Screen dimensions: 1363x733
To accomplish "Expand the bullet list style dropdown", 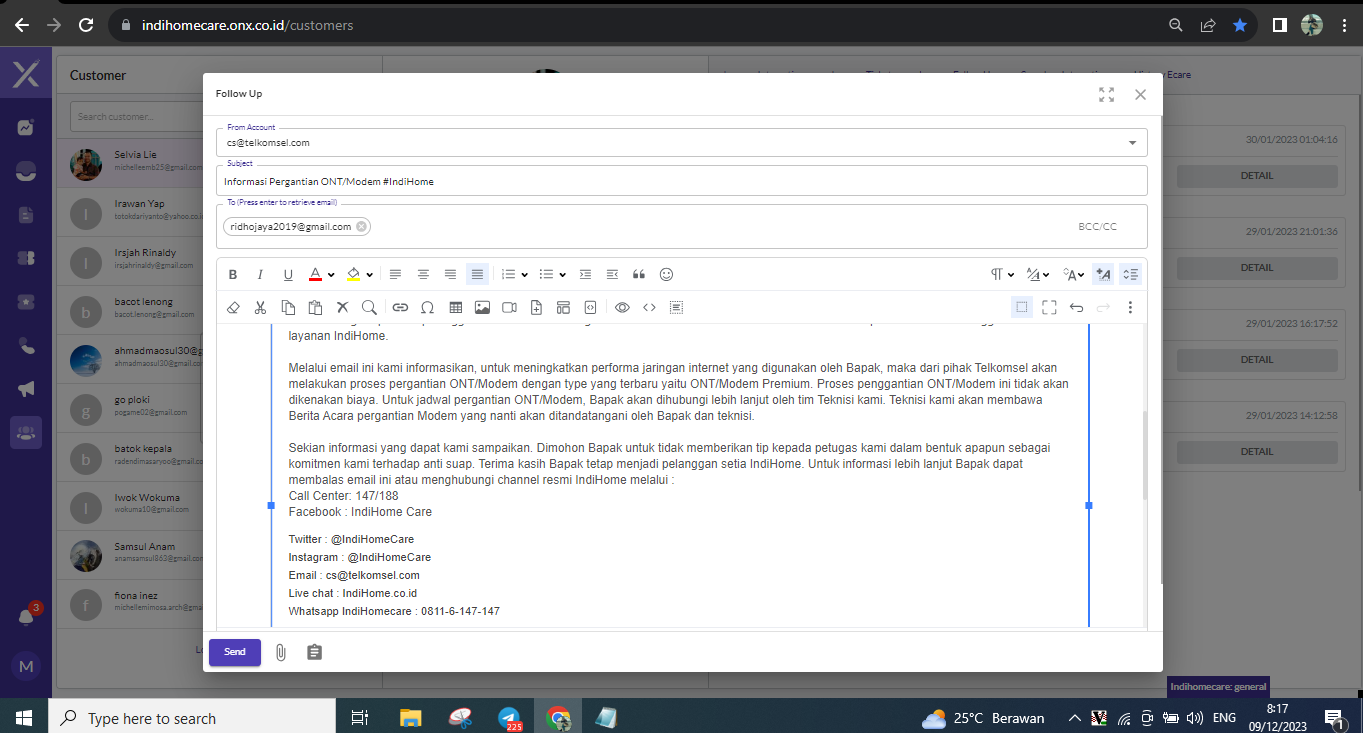I will [x=562, y=275].
